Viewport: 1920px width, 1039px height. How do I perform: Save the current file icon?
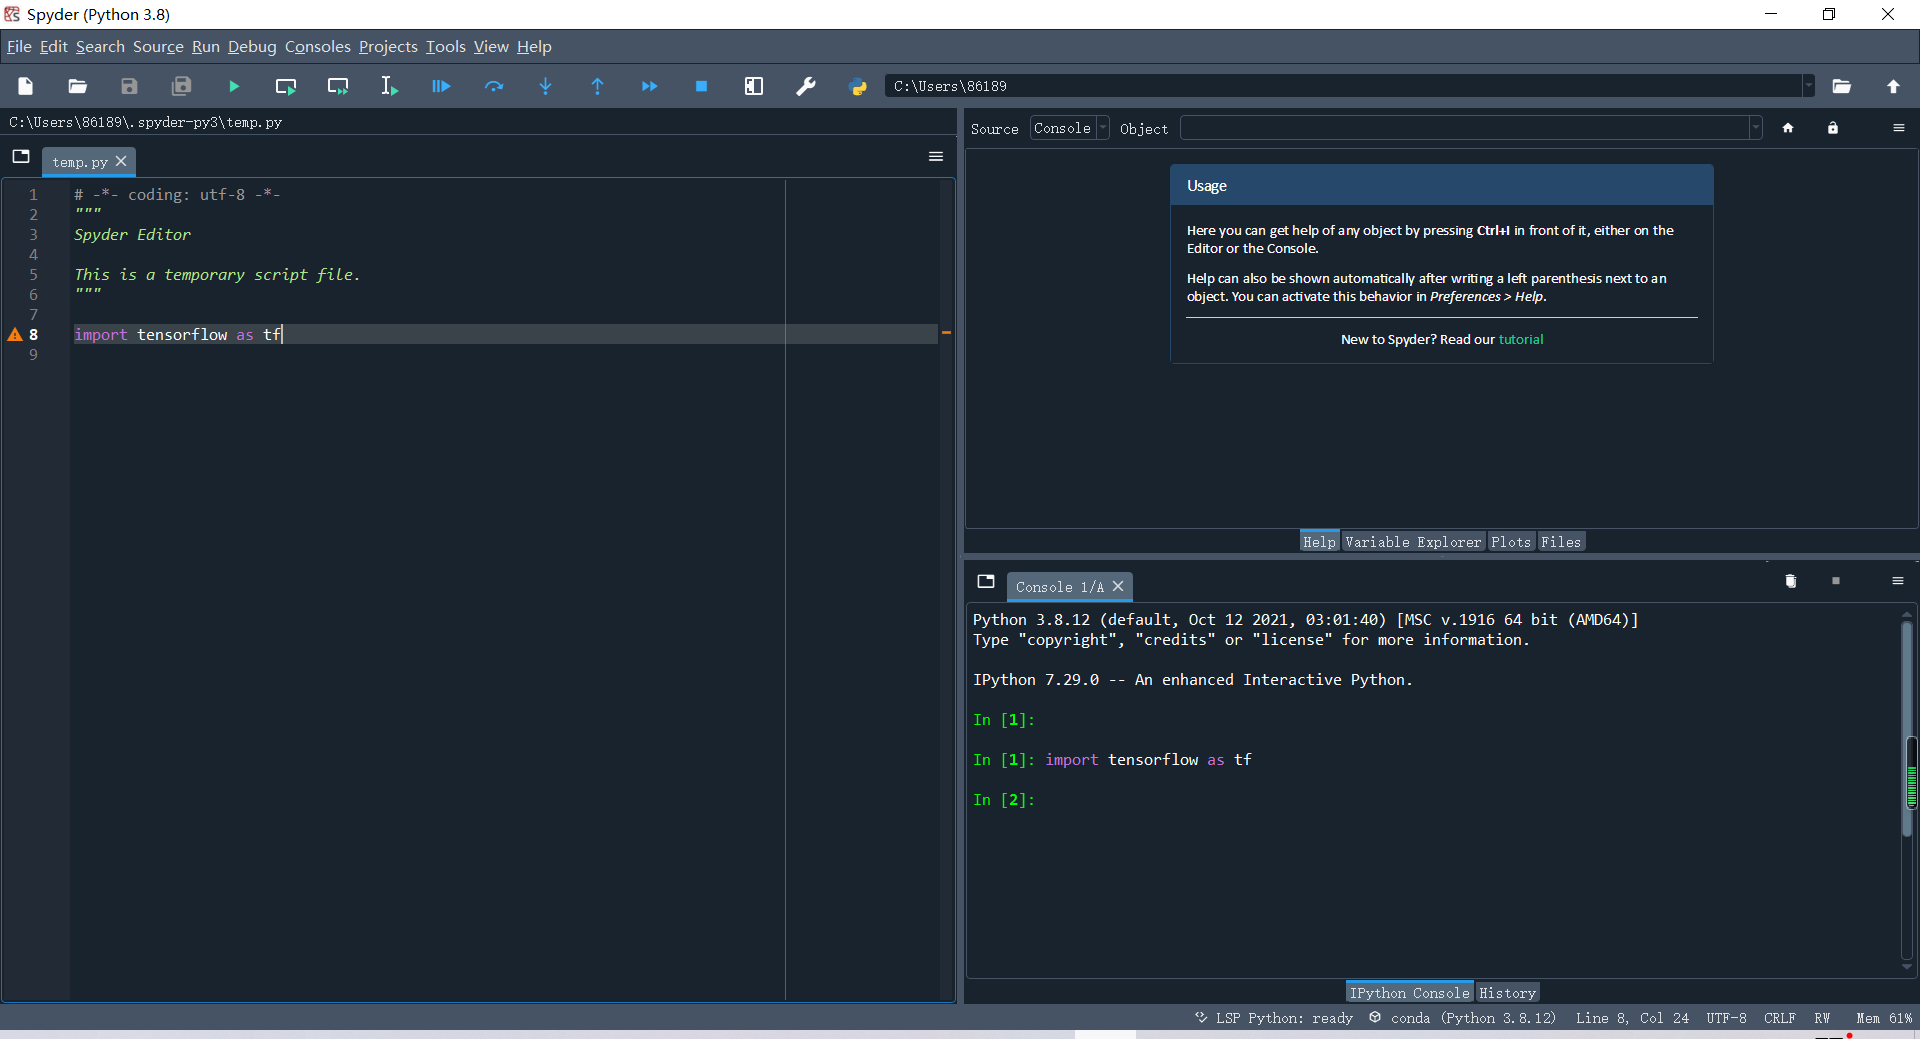(129, 86)
